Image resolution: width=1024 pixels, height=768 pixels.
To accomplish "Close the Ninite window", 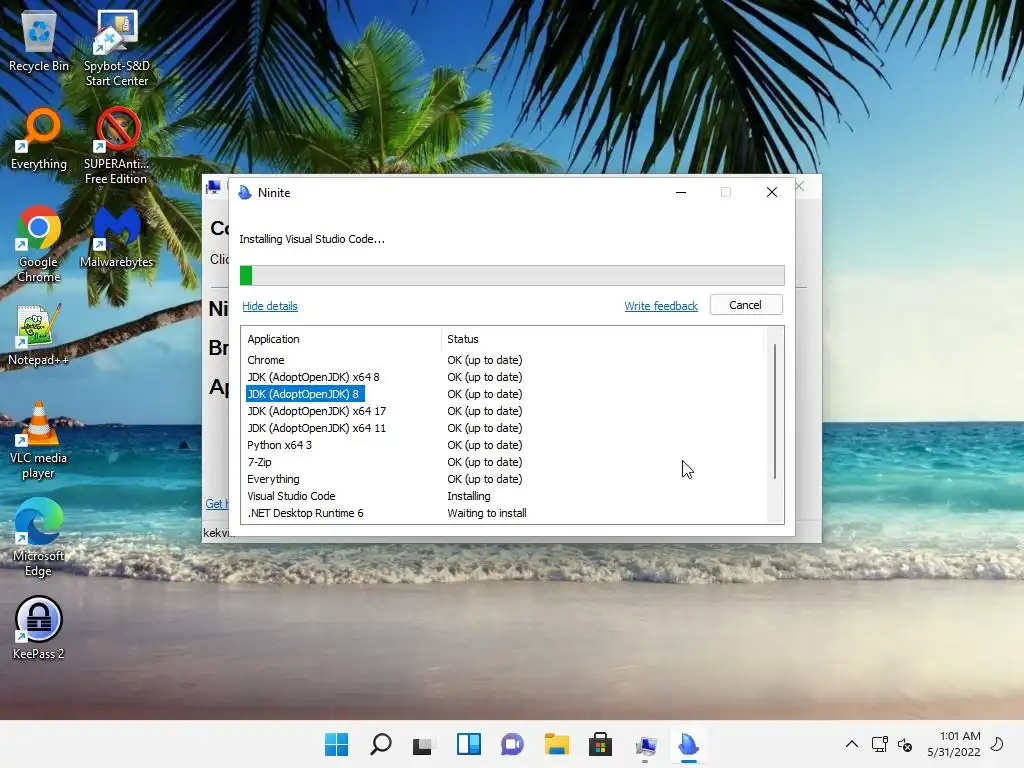I will pos(772,193).
